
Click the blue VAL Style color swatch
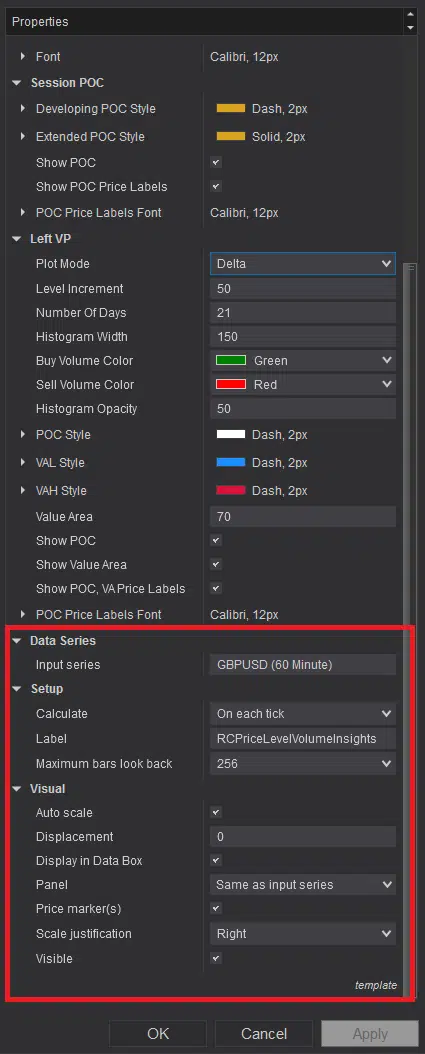pyautogui.click(x=231, y=463)
